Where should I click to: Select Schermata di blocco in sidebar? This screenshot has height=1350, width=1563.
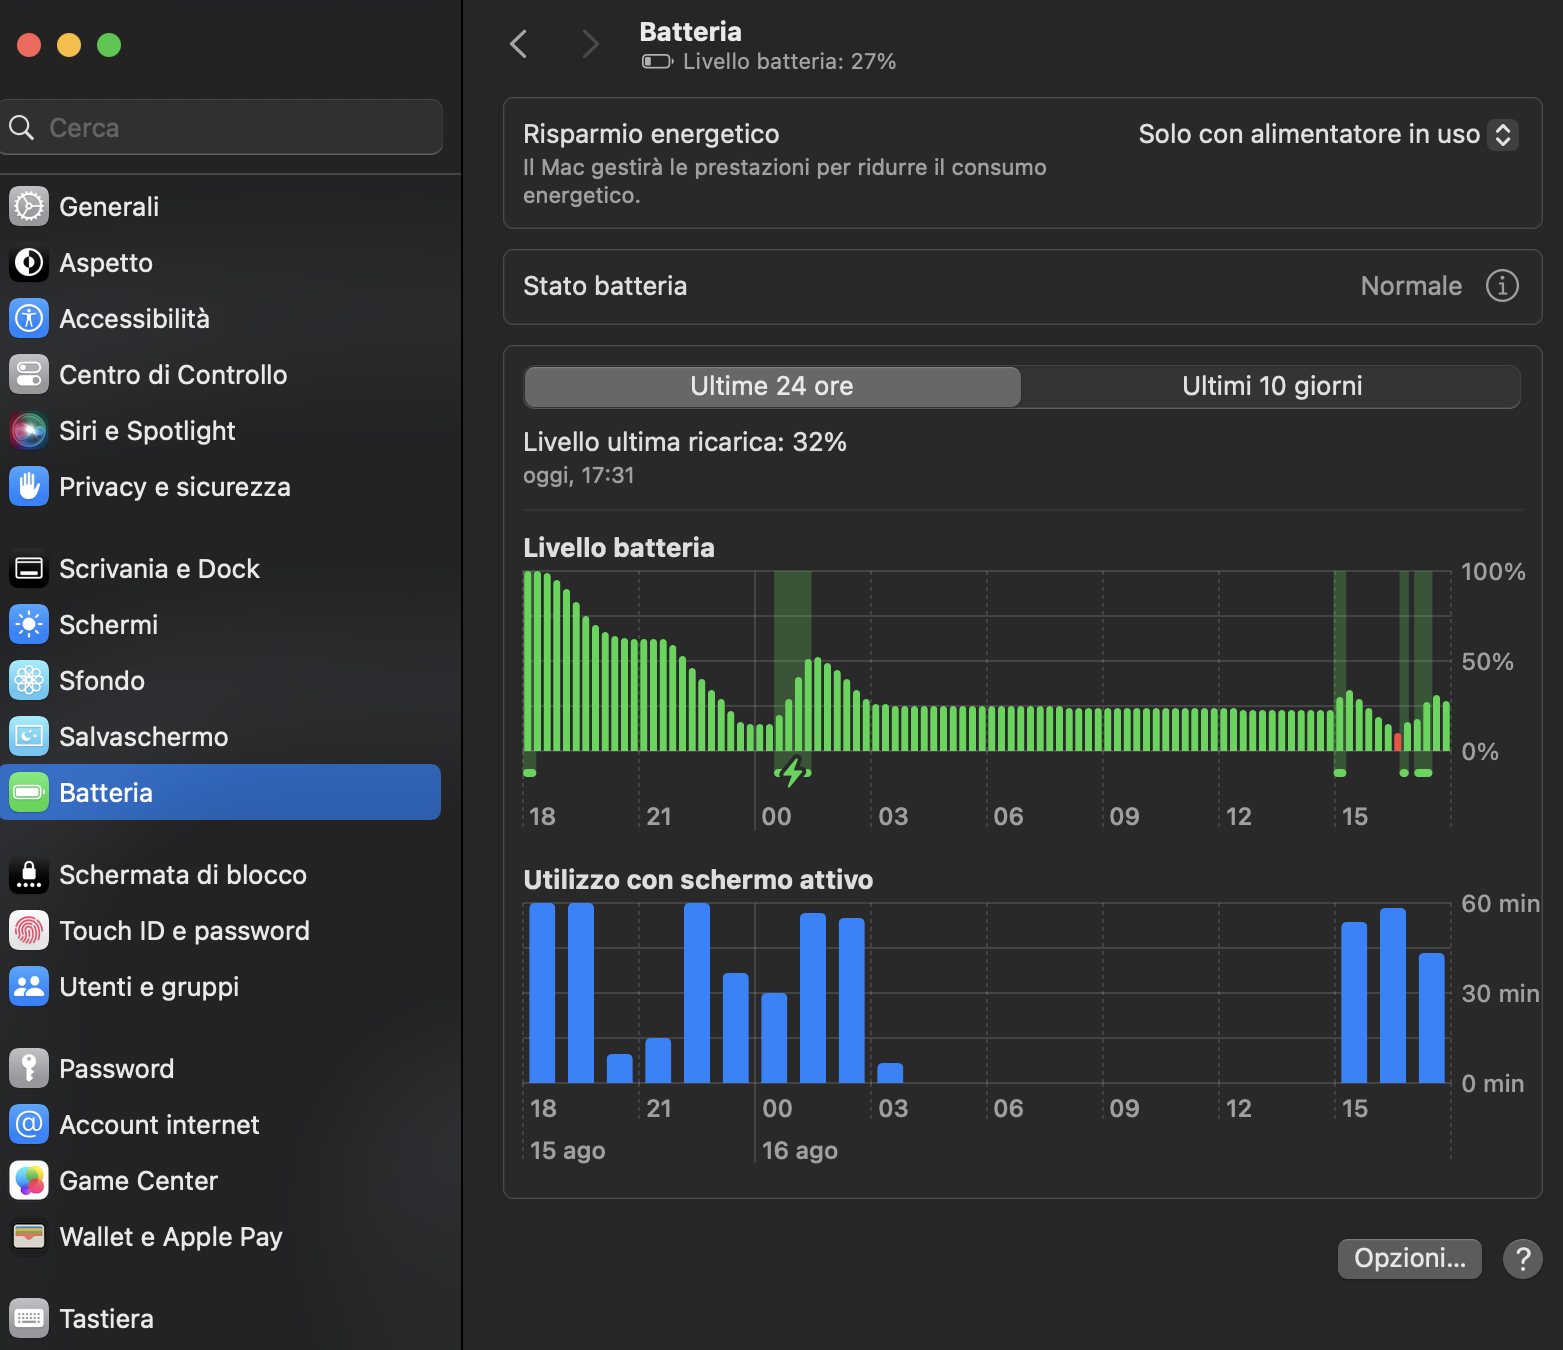coord(182,875)
